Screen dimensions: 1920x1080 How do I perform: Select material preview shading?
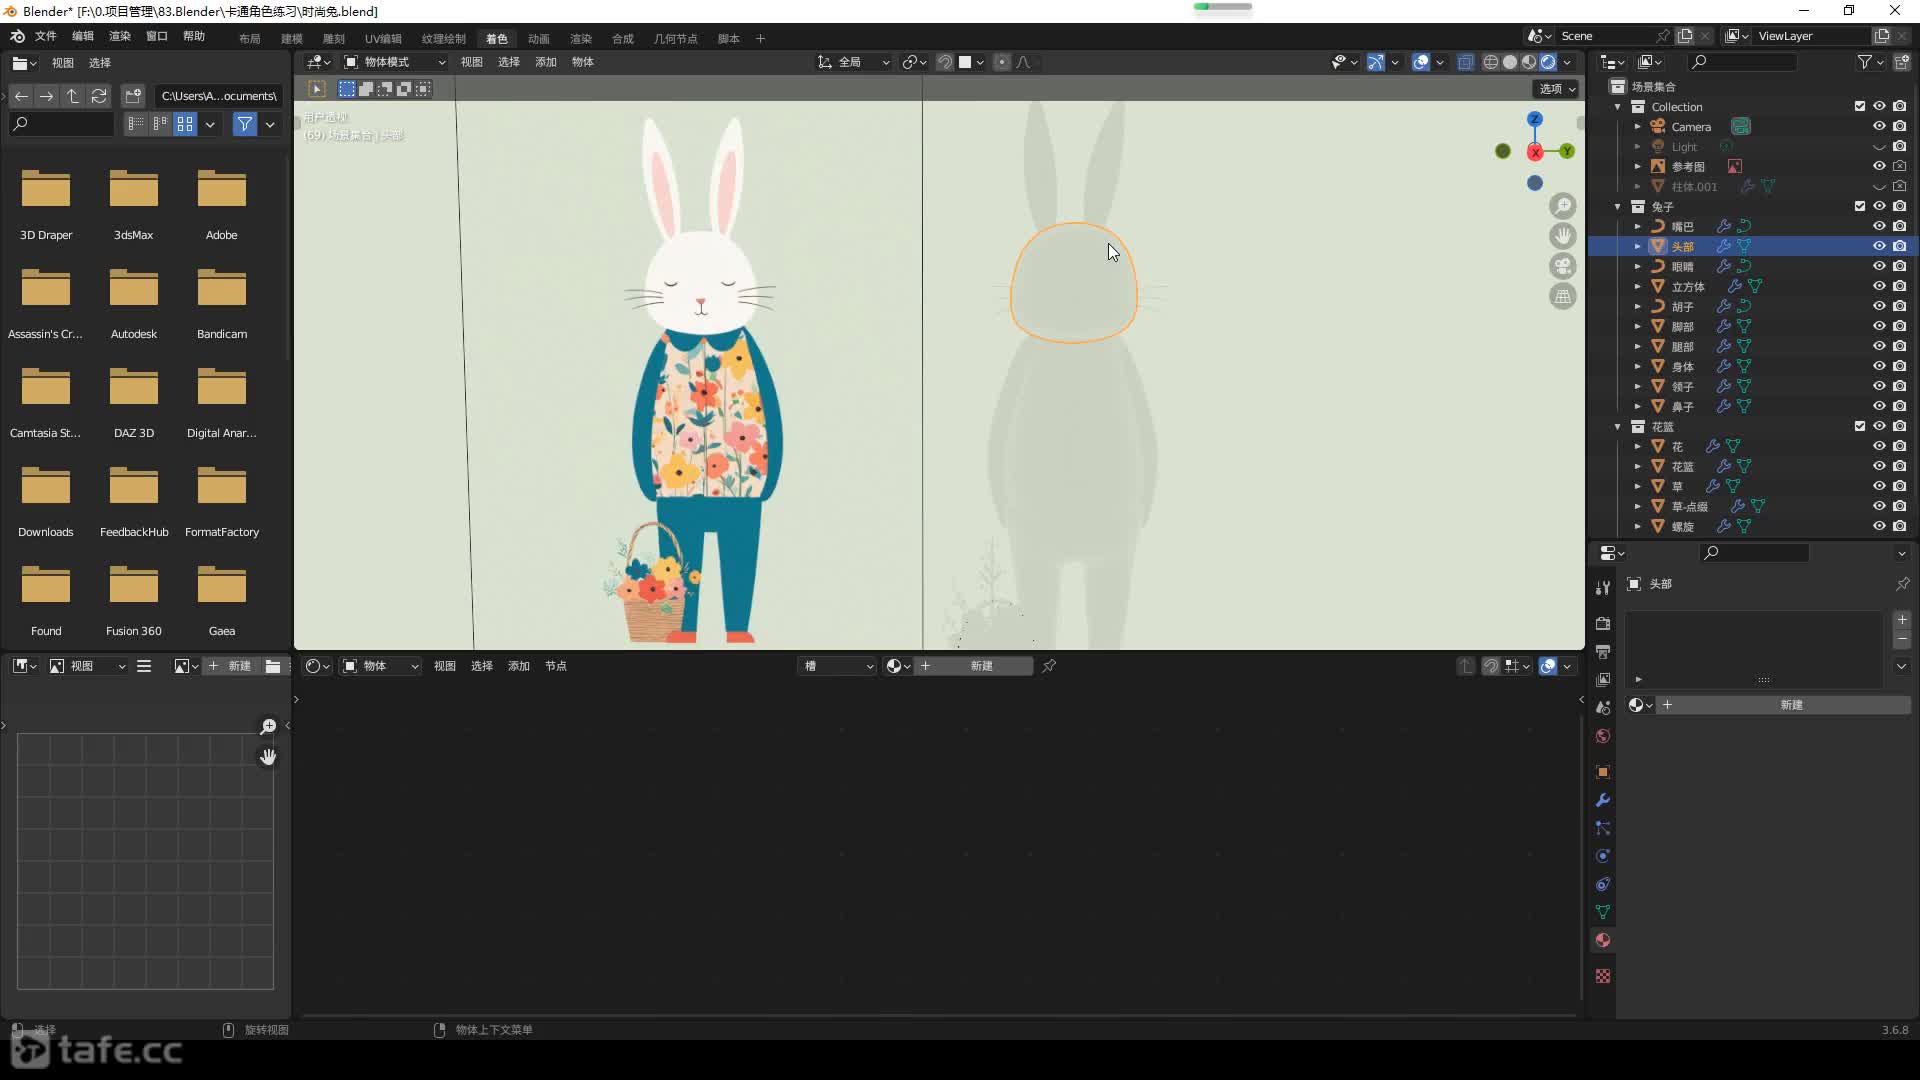coord(1529,62)
